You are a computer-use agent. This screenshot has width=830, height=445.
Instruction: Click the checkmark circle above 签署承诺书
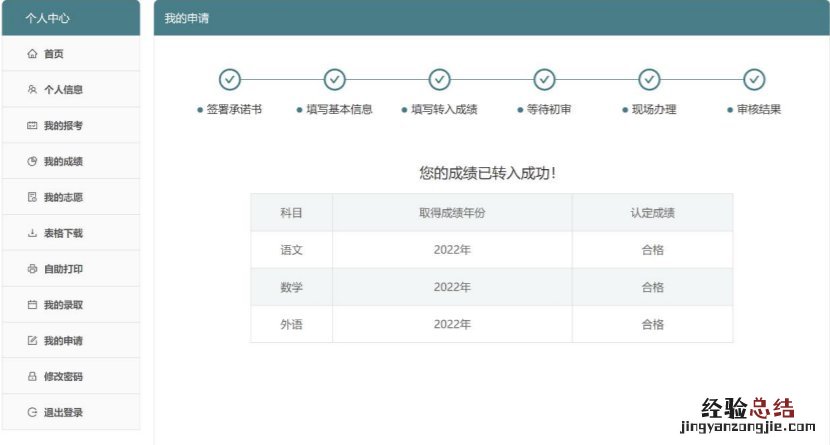tap(230, 79)
